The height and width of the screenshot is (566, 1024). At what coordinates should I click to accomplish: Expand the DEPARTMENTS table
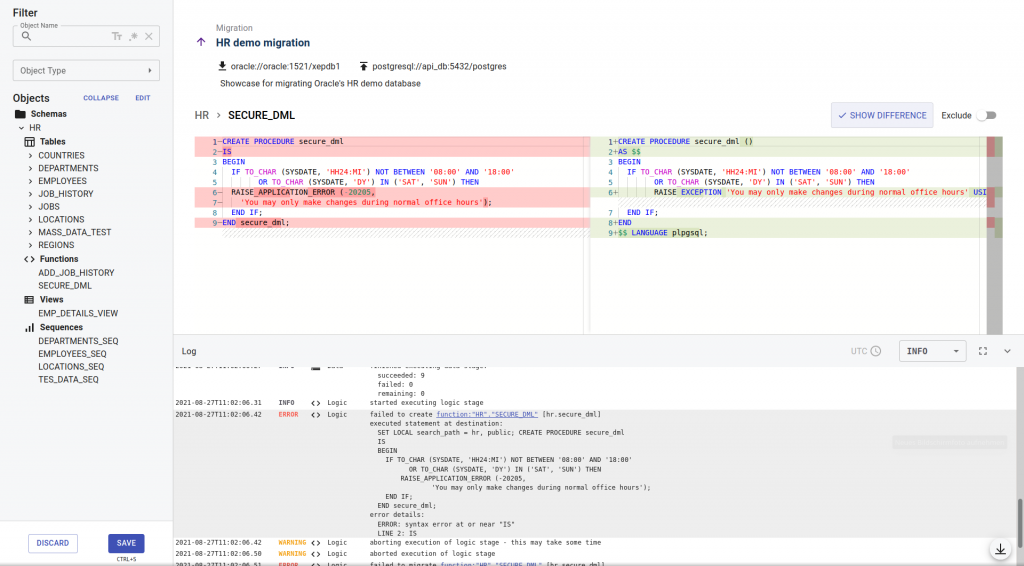(x=30, y=168)
